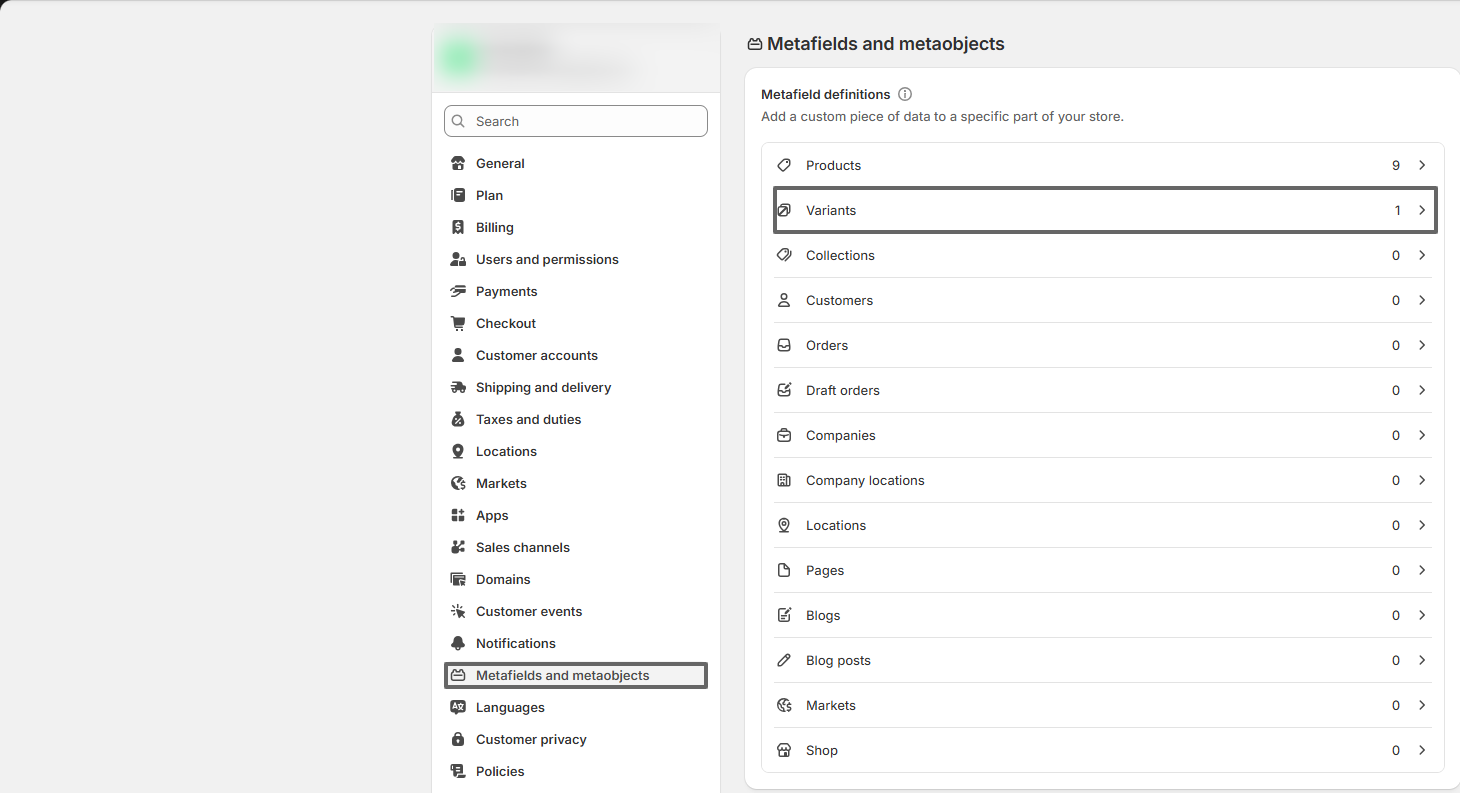Click the Shop storefront icon in list

785,751
